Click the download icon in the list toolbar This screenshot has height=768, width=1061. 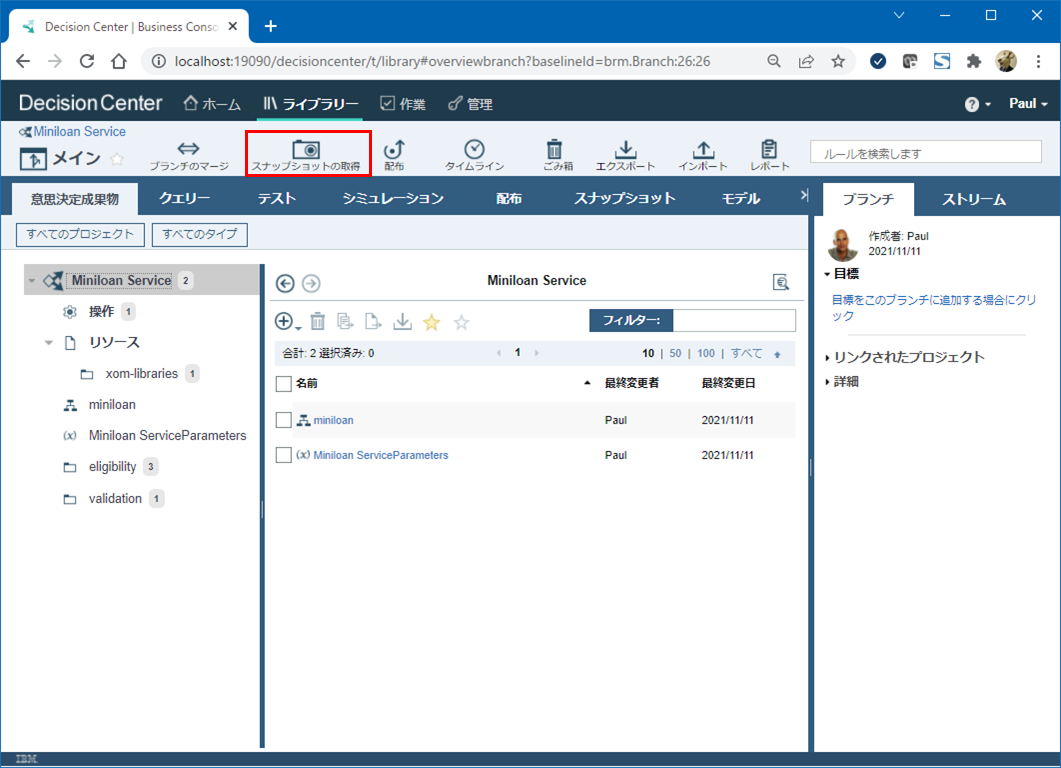[x=402, y=321]
